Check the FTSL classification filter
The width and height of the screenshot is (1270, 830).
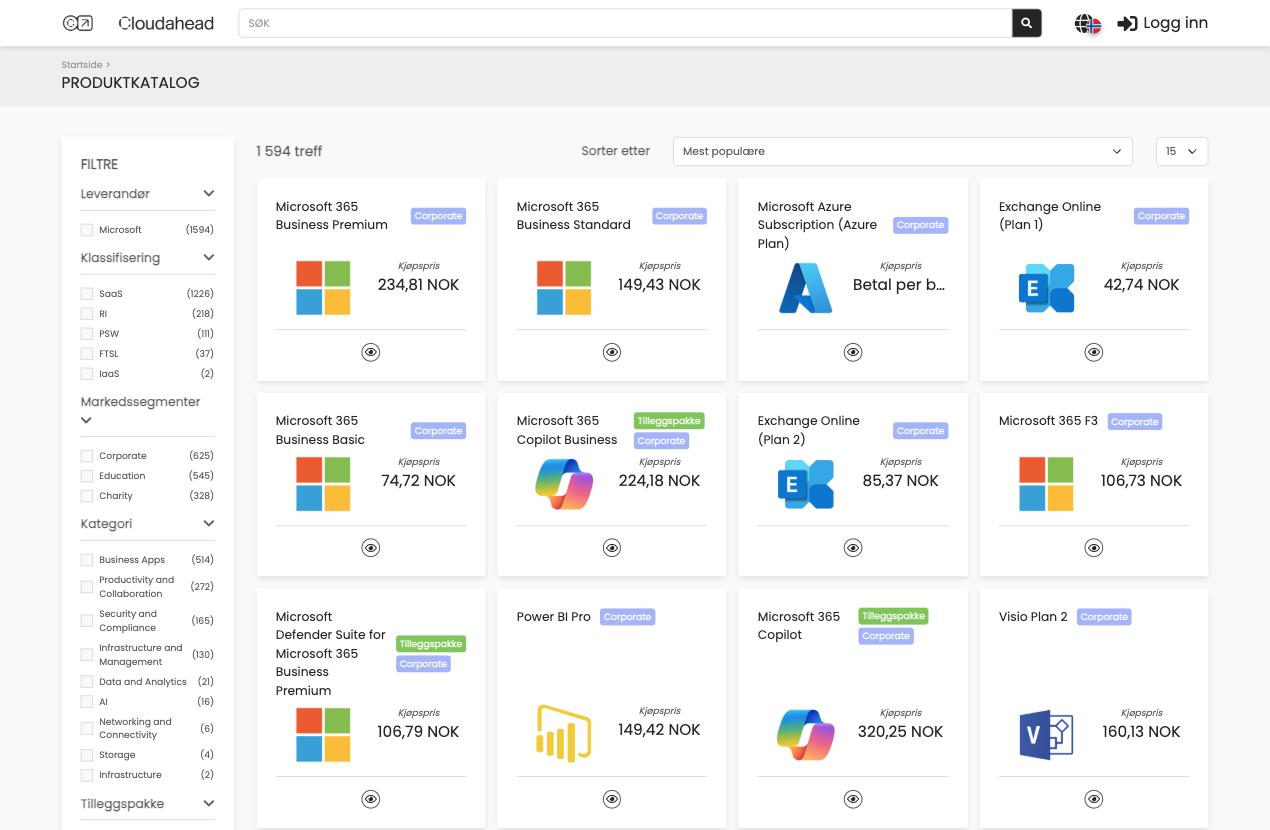(87, 354)
